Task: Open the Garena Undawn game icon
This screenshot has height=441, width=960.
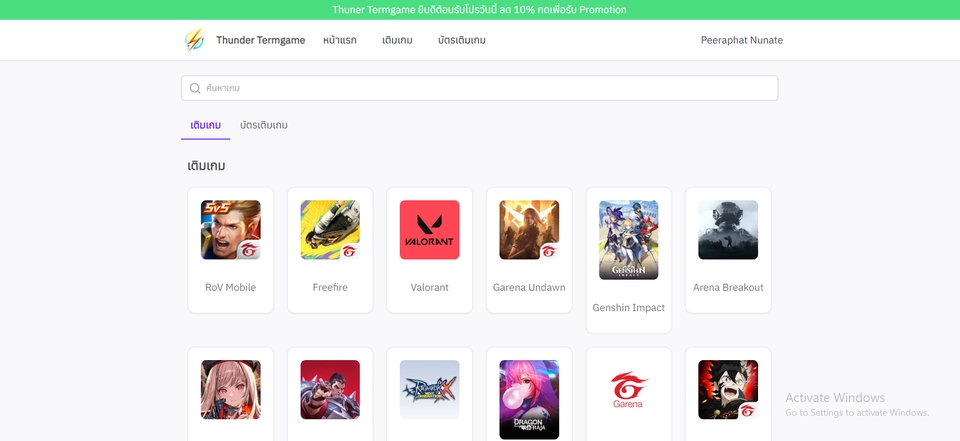Action: pos(529,230)
